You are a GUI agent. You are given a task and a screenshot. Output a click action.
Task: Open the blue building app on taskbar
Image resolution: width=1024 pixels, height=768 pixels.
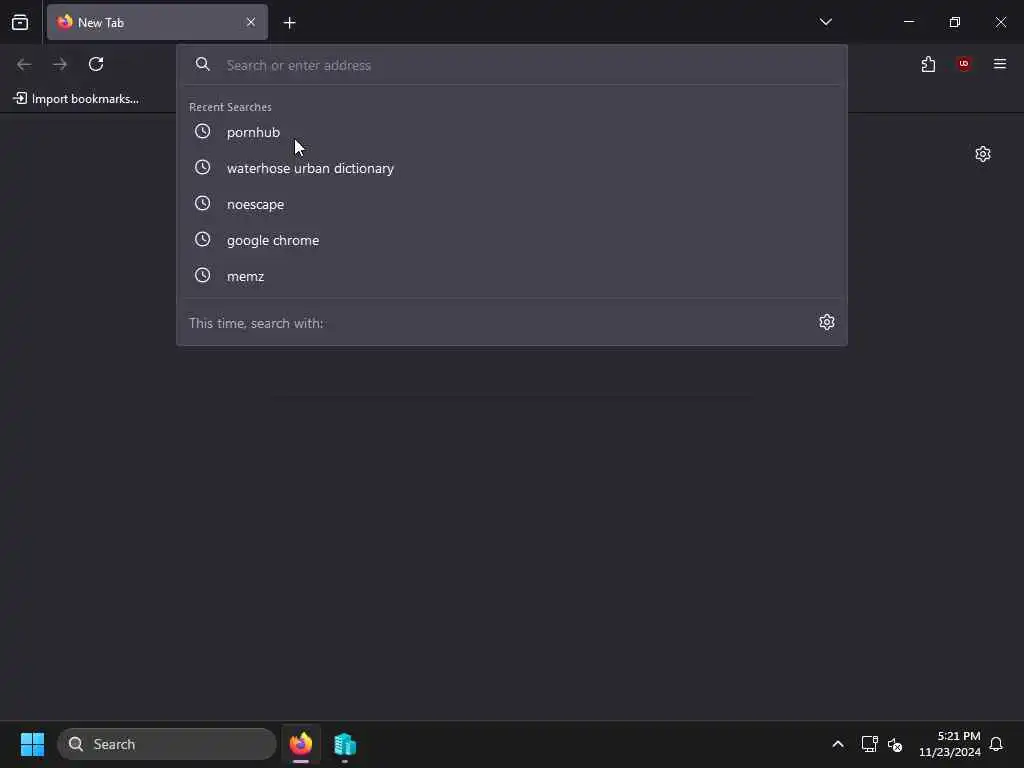coord(345,744)
